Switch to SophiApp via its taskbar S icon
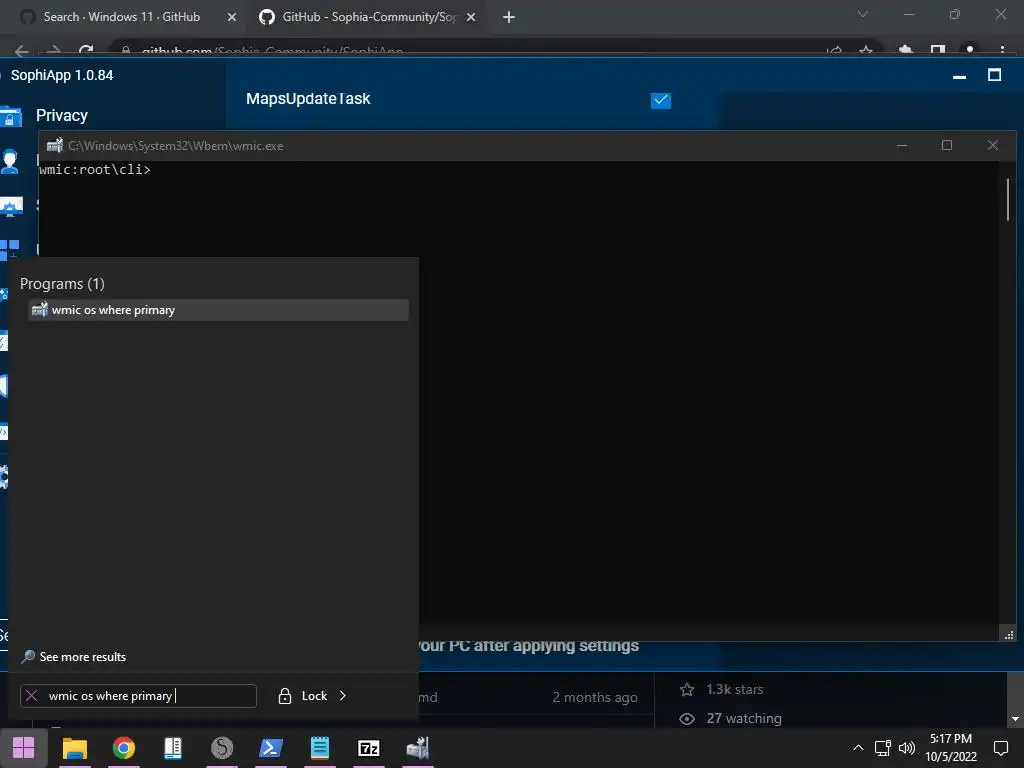This screenshot has height=768, width=1024. 222,748
